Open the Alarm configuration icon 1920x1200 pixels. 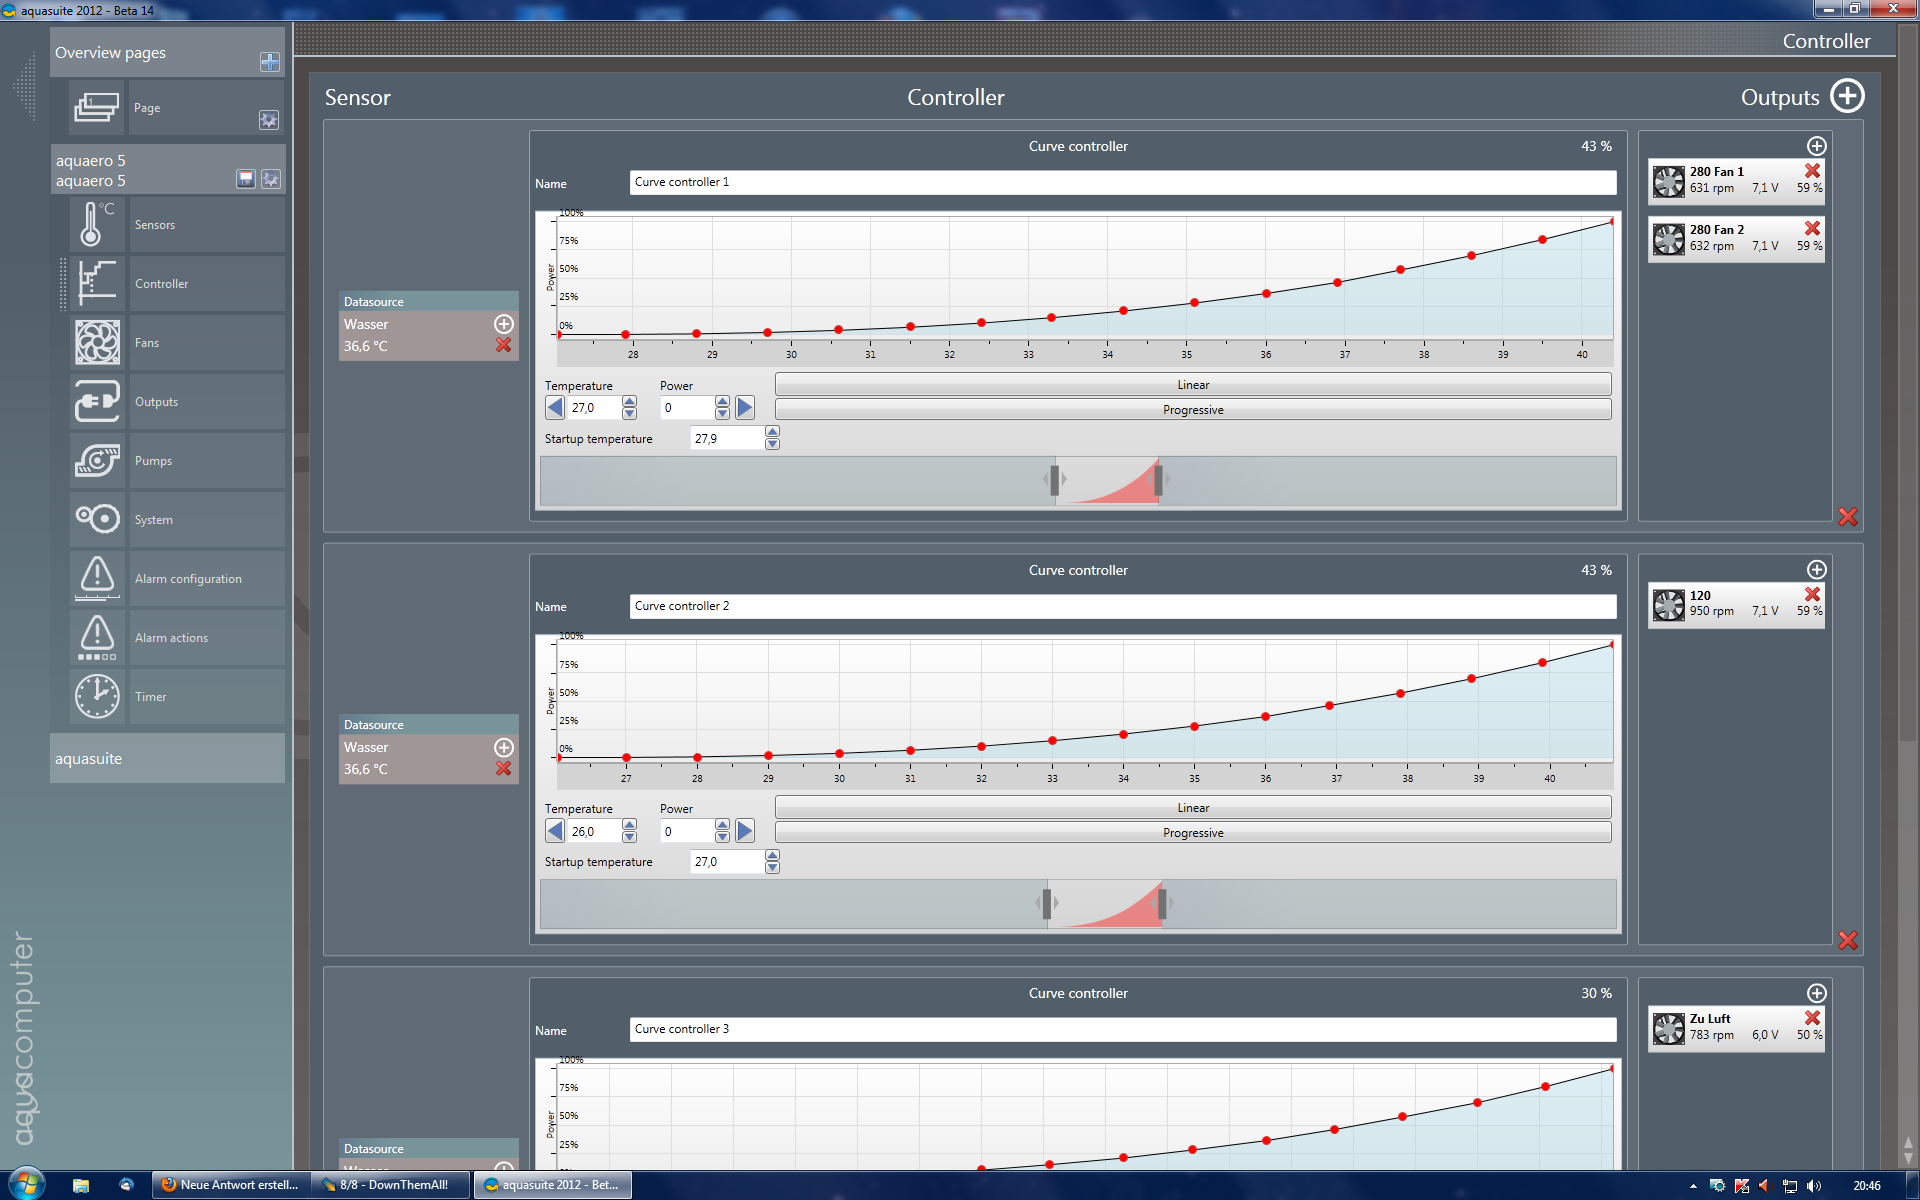pos(96,578)
